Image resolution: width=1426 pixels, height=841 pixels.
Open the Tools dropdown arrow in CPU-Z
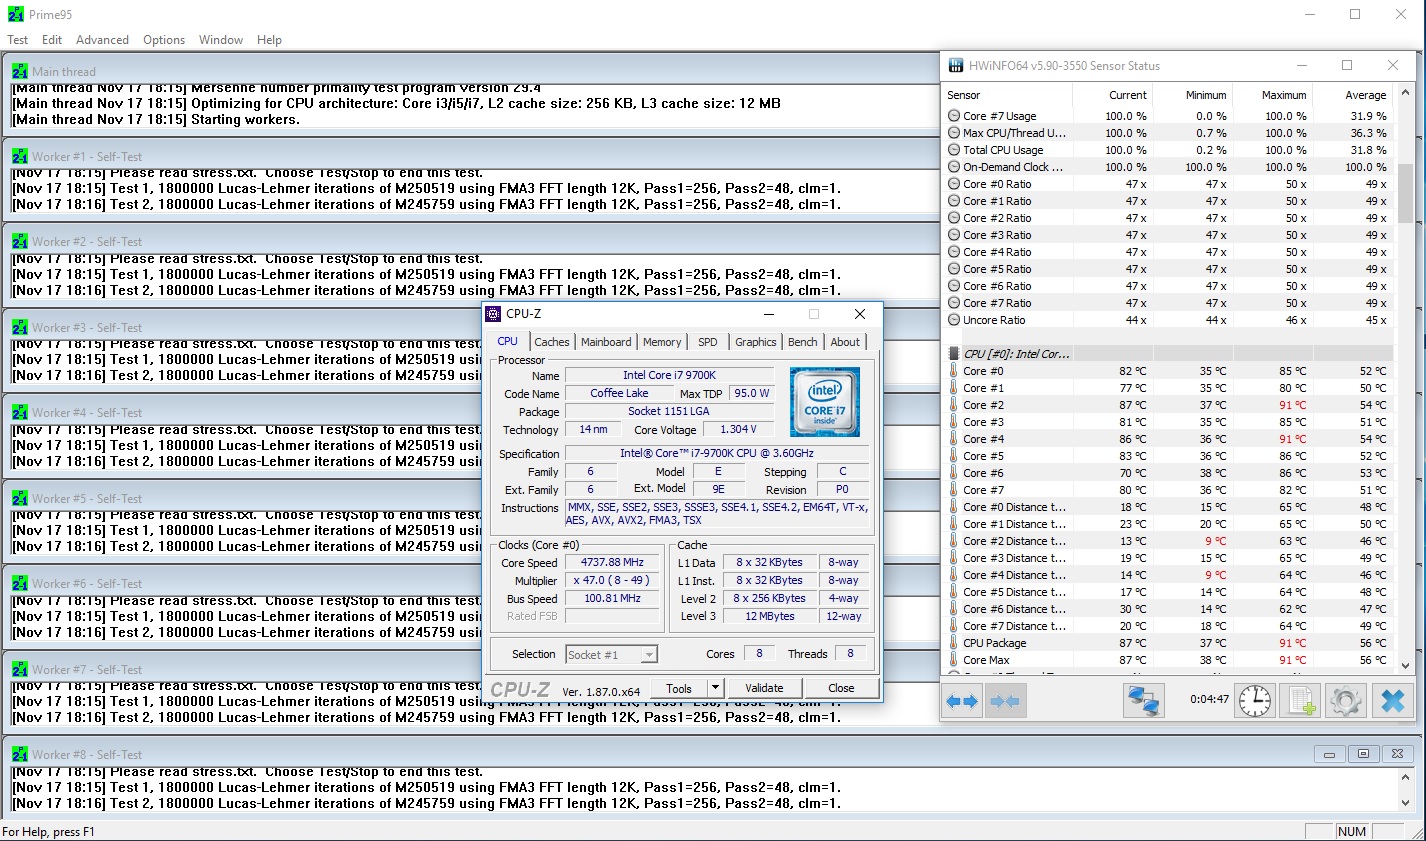tap(715, 688)
